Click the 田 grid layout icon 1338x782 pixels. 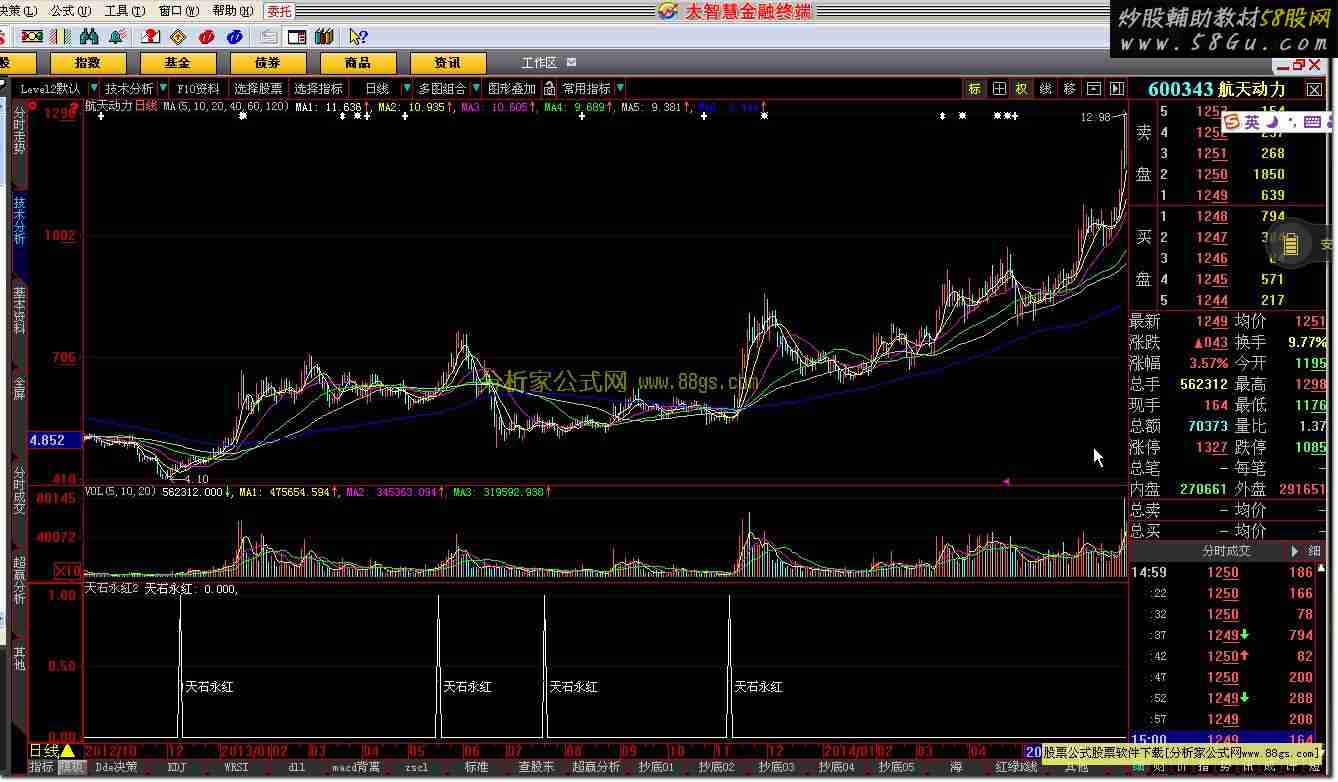coord(999,89)
